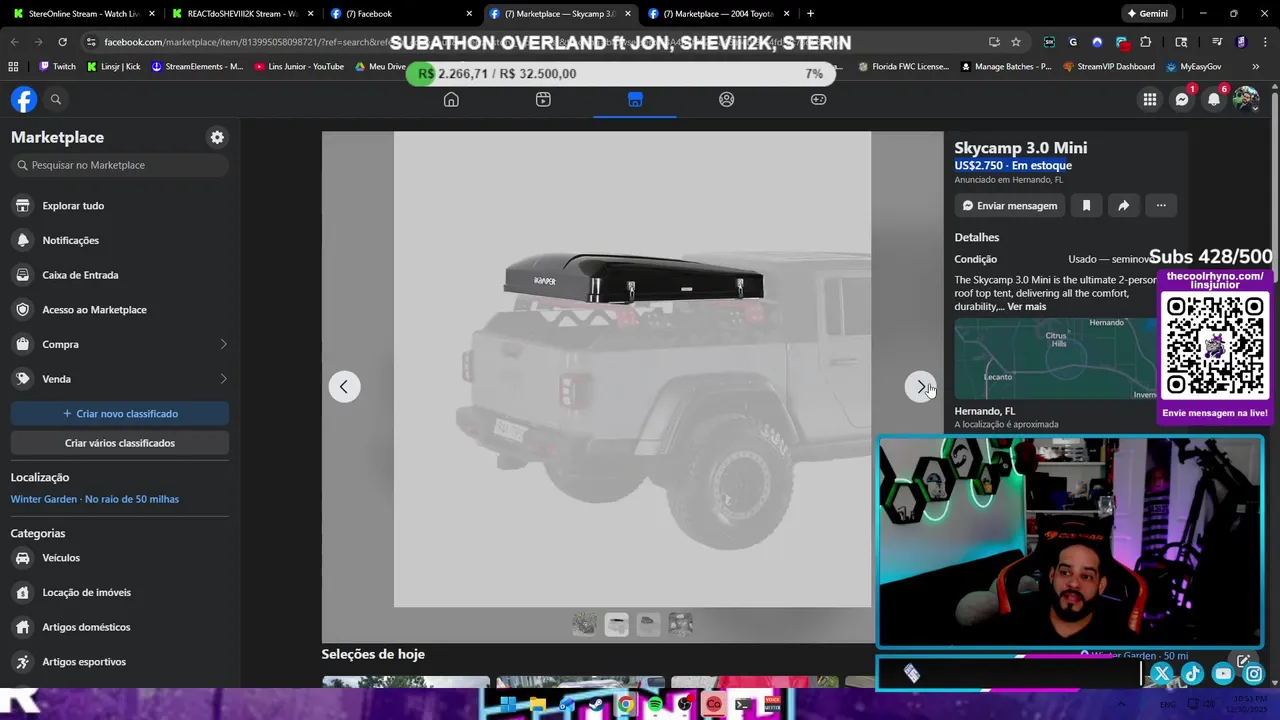This screenshot has width=1280, height=720.
Task: Browse the Locação de imóveis category
Action: pyautogui.click(x=119, y=592)
